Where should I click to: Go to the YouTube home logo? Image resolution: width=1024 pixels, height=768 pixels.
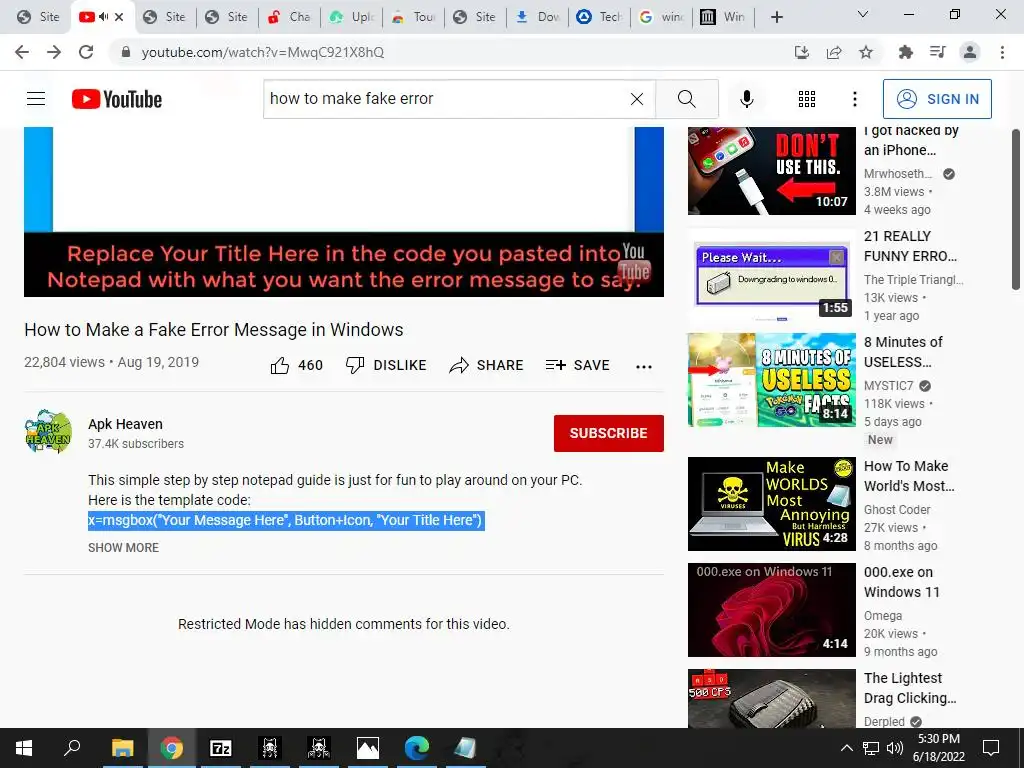coord(117,99)
